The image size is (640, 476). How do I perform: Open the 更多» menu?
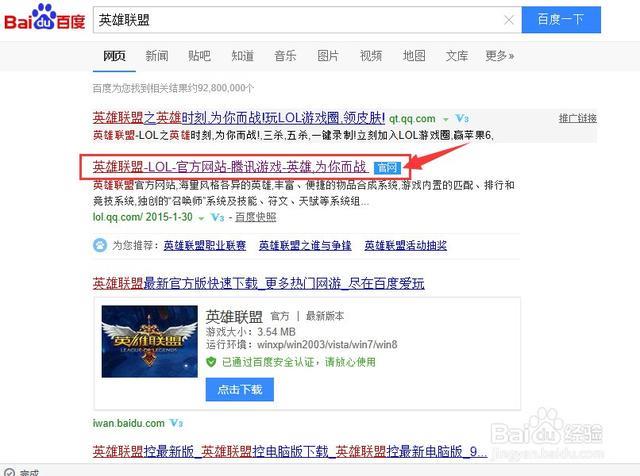pos(500,56)
